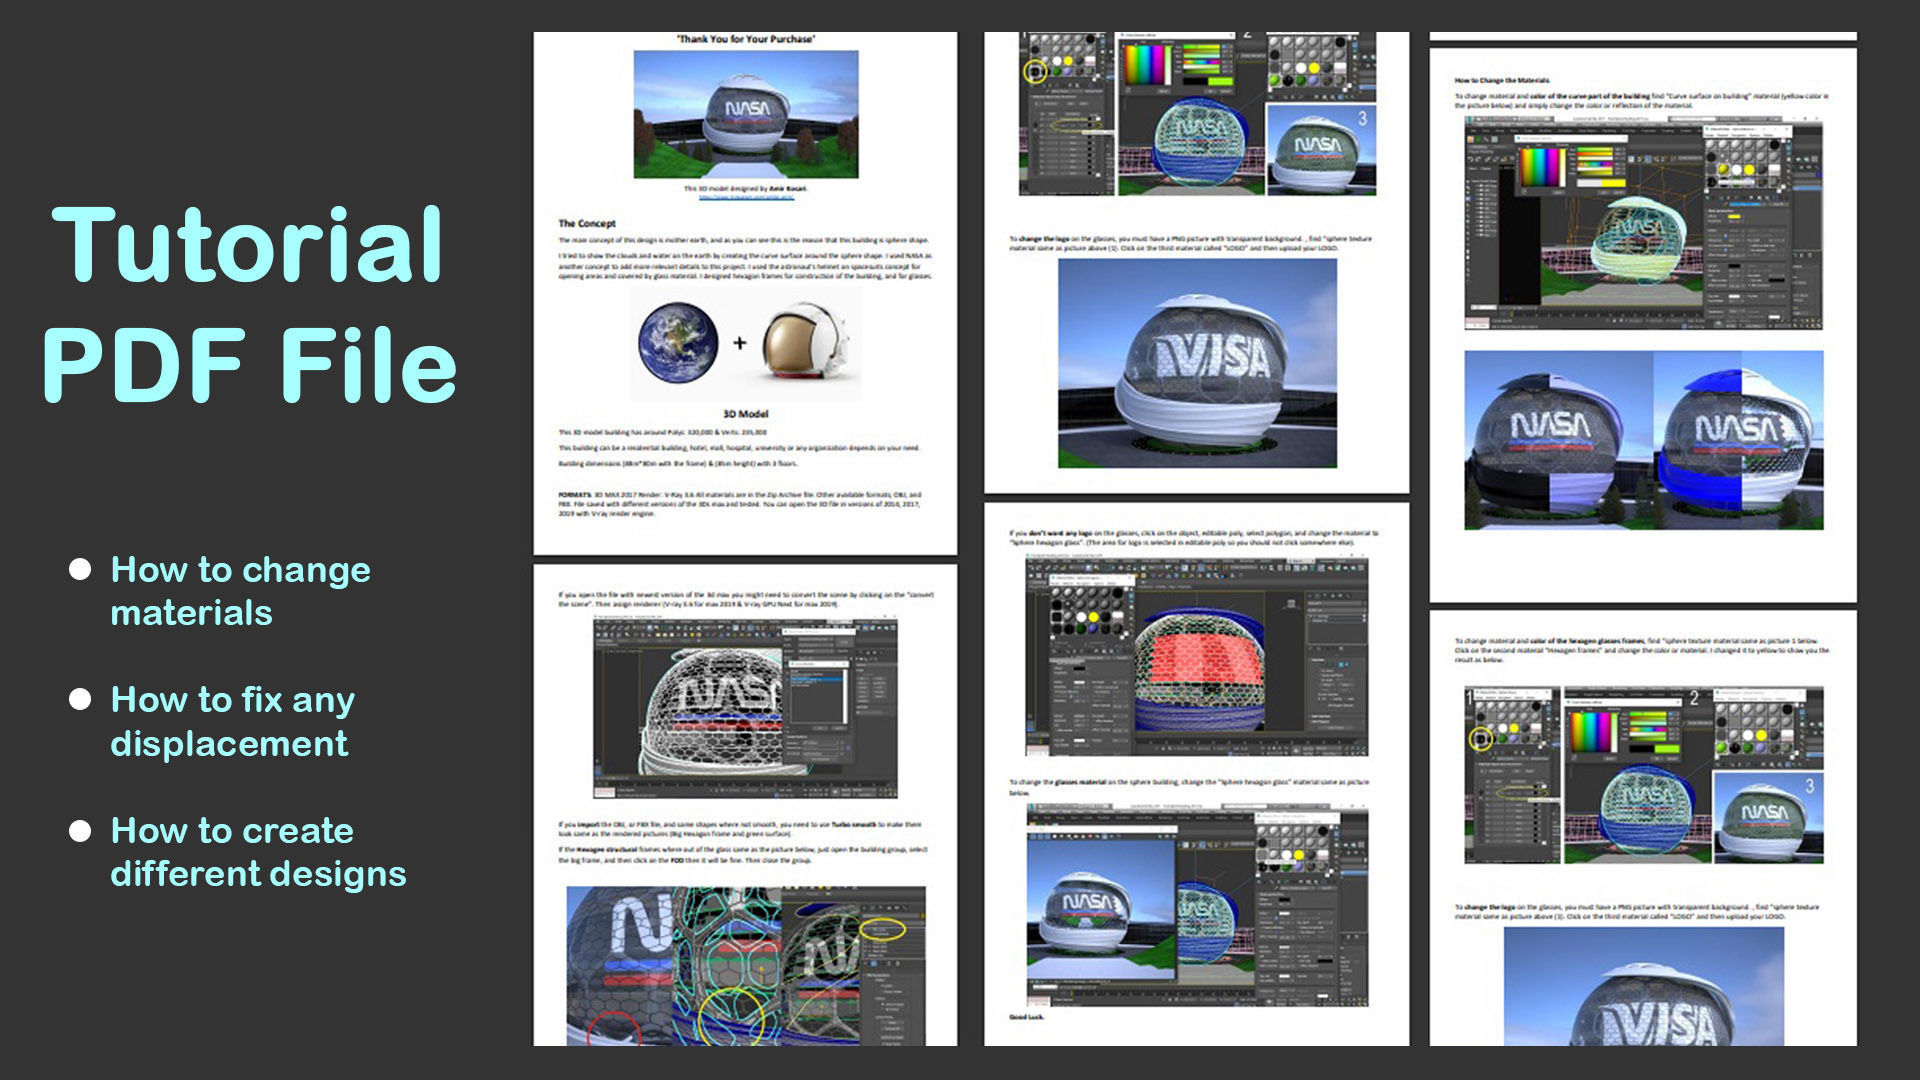Viewport: 1920px width, 1080px height.
Task: Click the black-colored NASA dome comparison render
Action: pyautogui.click(x=1557, y=440)
